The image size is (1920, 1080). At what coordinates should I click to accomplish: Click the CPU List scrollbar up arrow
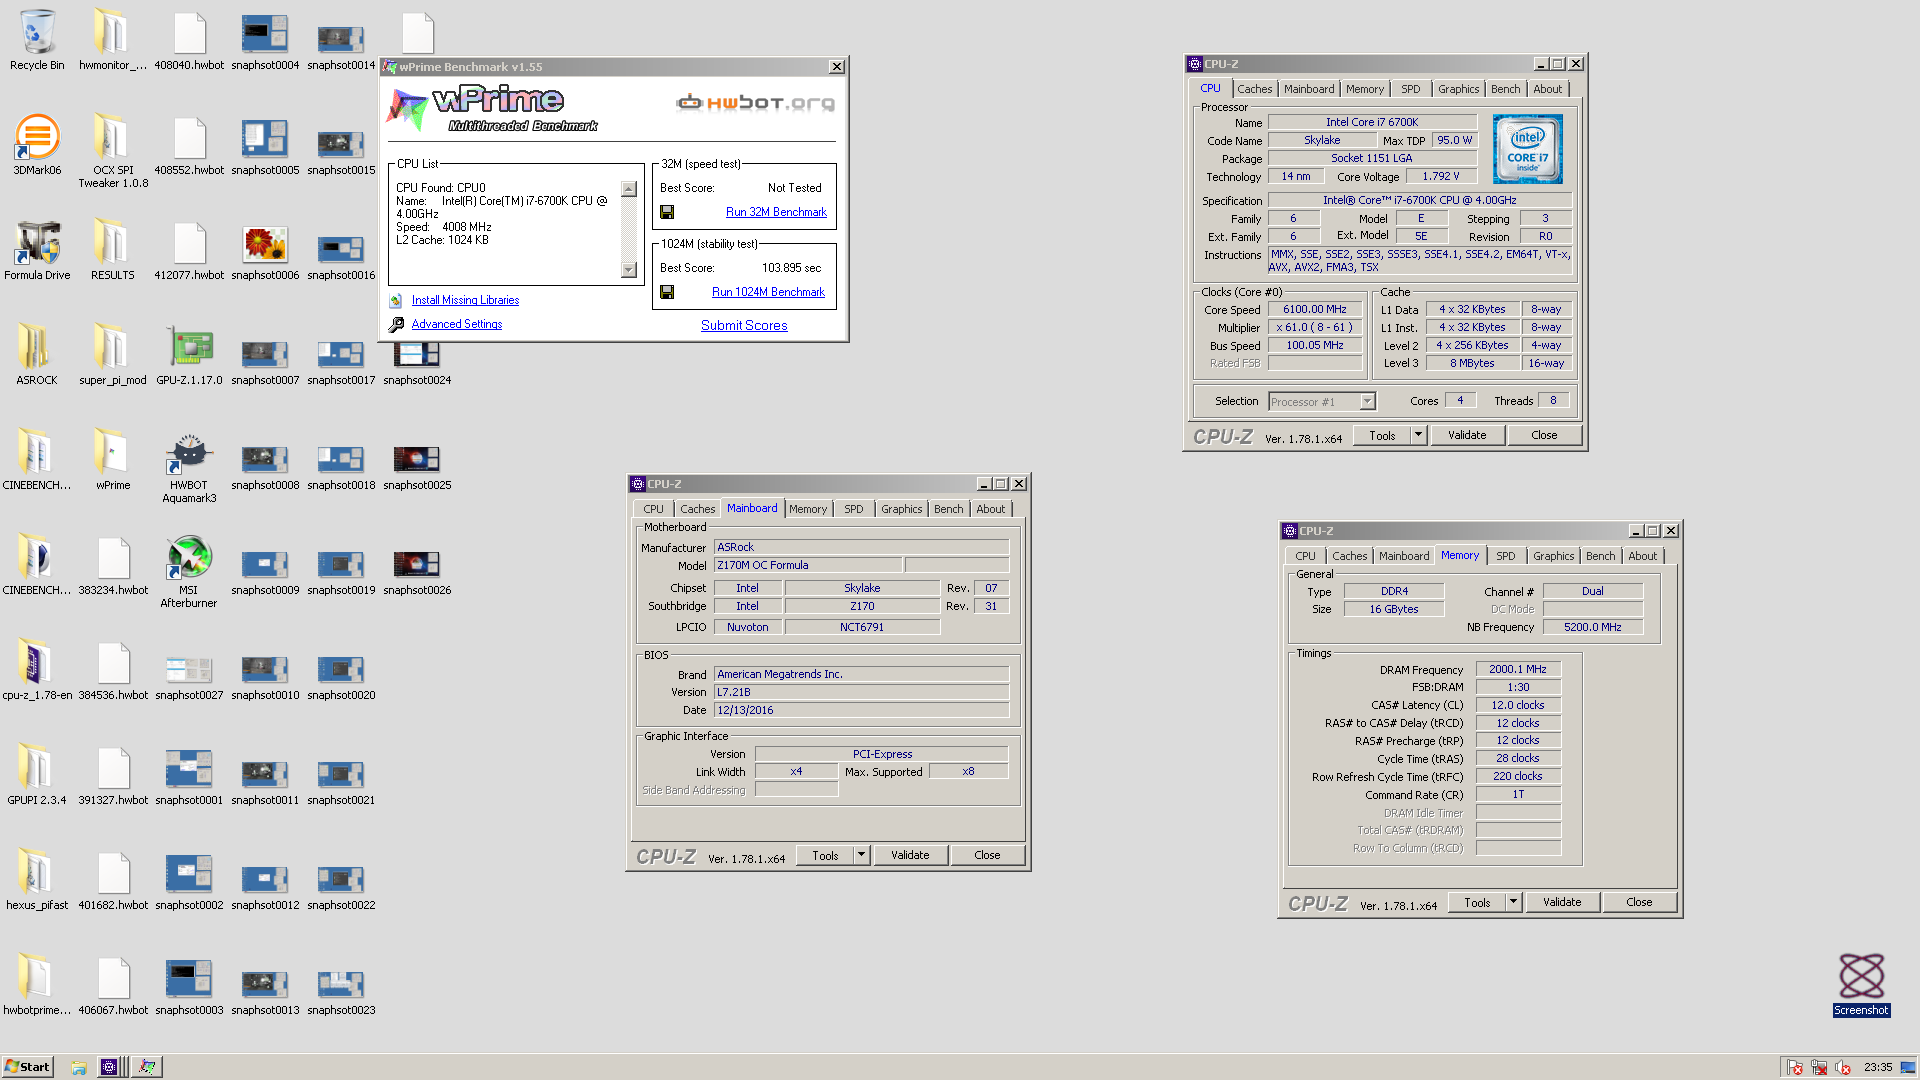629,189
